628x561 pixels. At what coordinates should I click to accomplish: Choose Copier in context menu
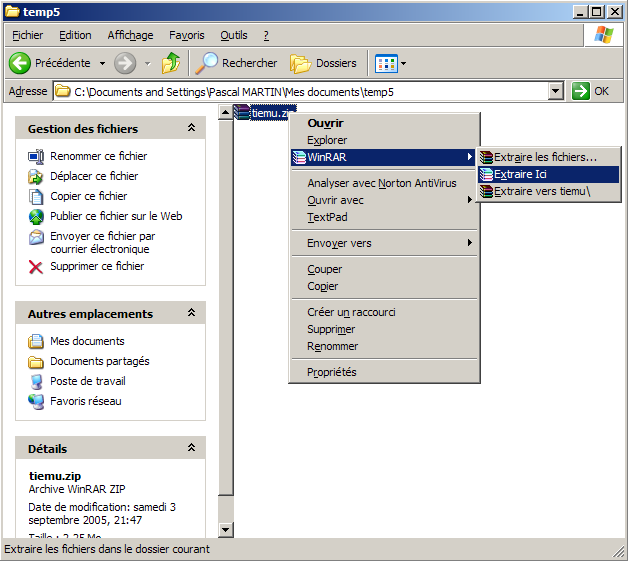(384, 286)
